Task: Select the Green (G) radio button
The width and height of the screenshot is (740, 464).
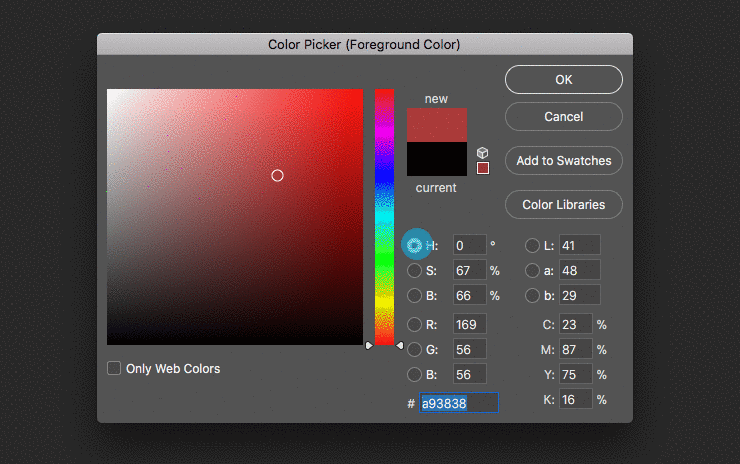Action: click(415, 349)
